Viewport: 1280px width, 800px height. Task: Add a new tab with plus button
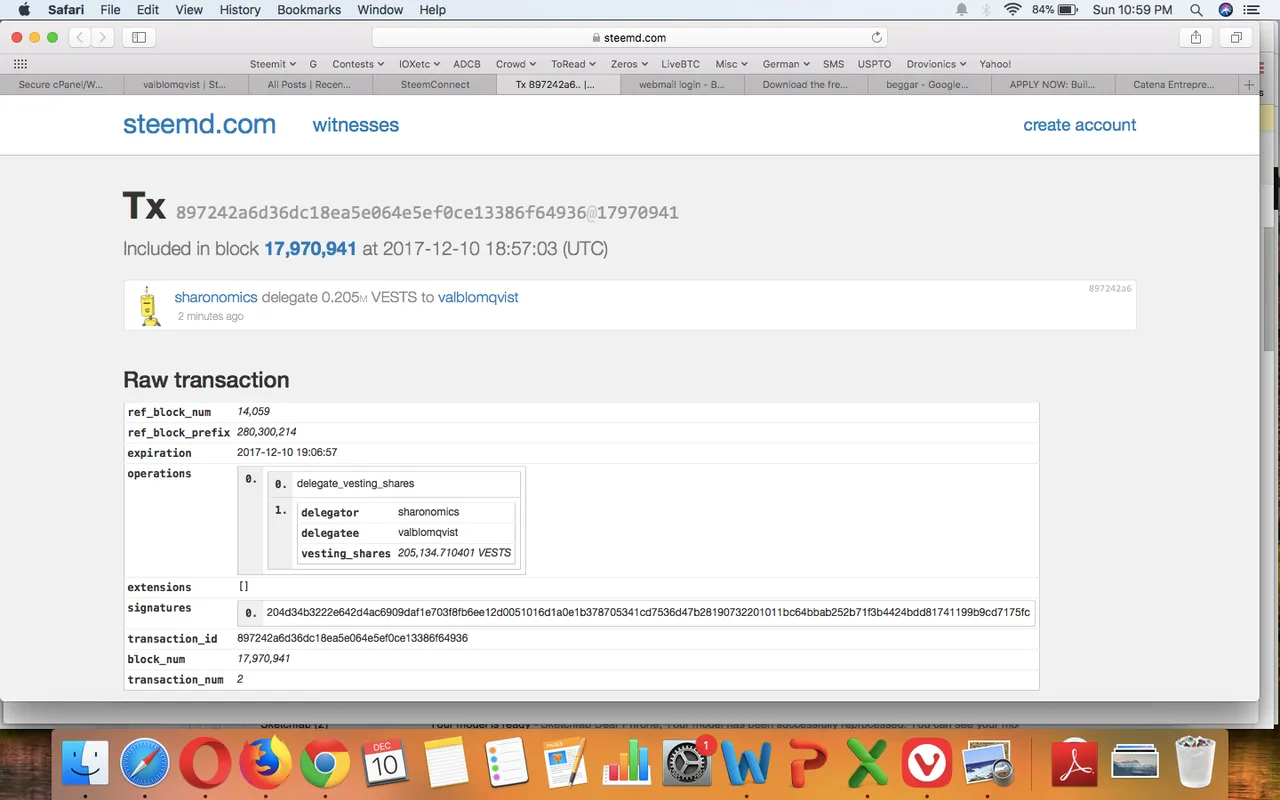click(x=1248, y=85)
